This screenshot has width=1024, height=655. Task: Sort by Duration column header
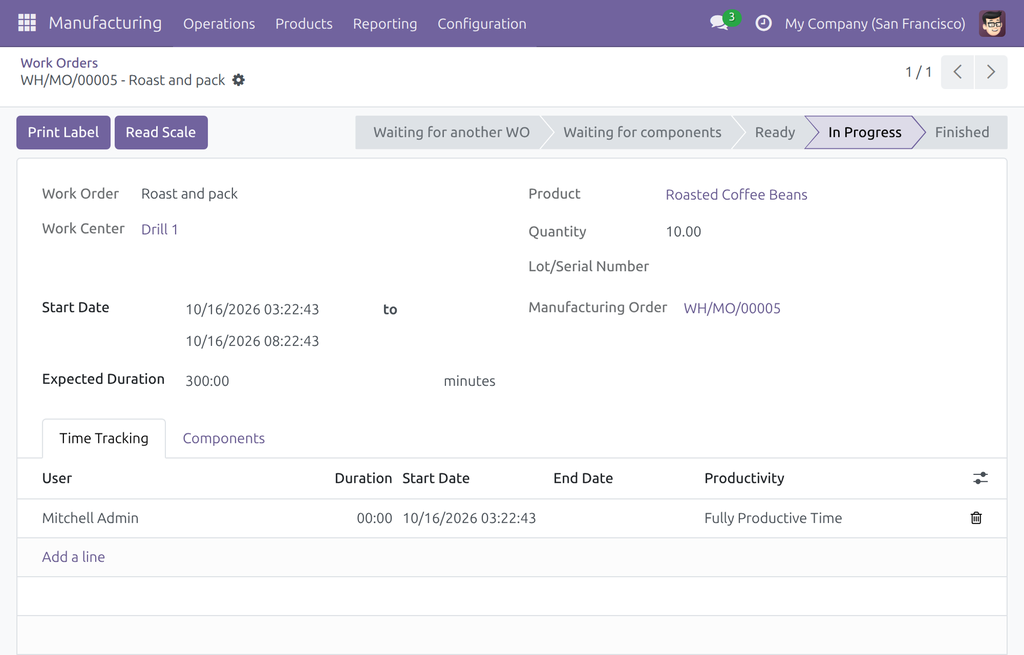point(363,478)
